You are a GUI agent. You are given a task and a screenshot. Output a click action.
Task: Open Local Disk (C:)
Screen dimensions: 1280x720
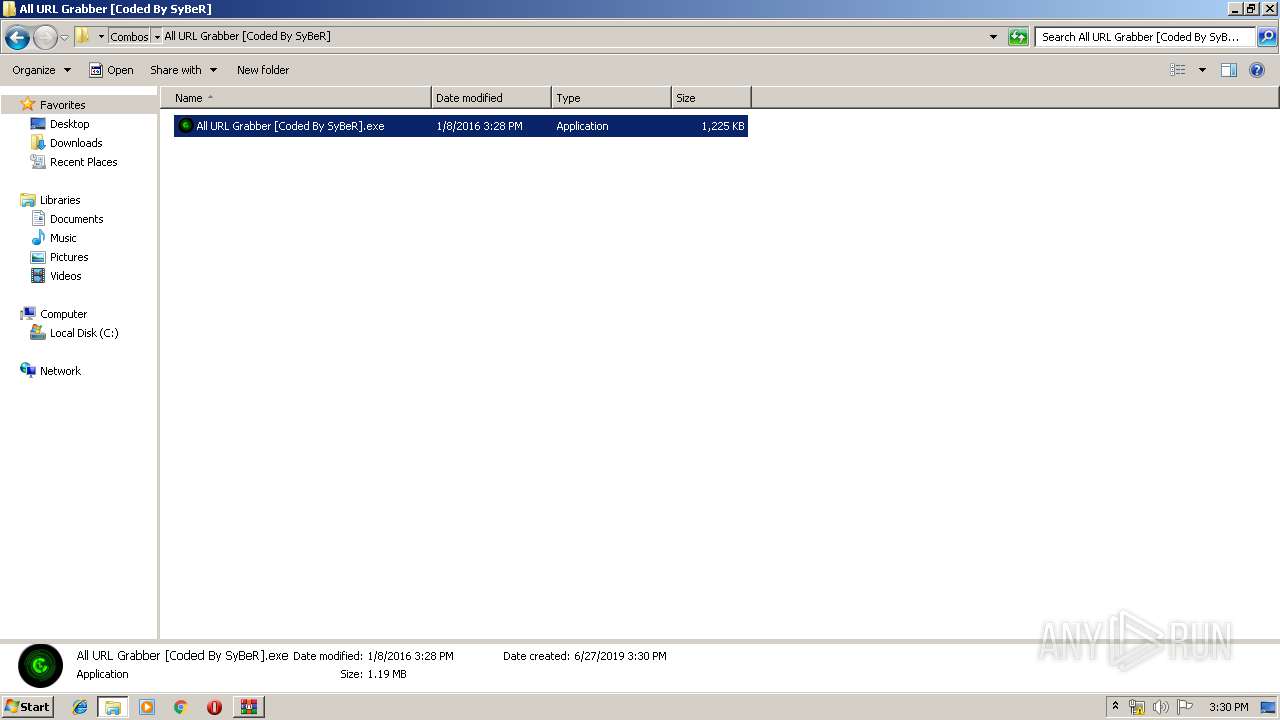coord(84,333)
